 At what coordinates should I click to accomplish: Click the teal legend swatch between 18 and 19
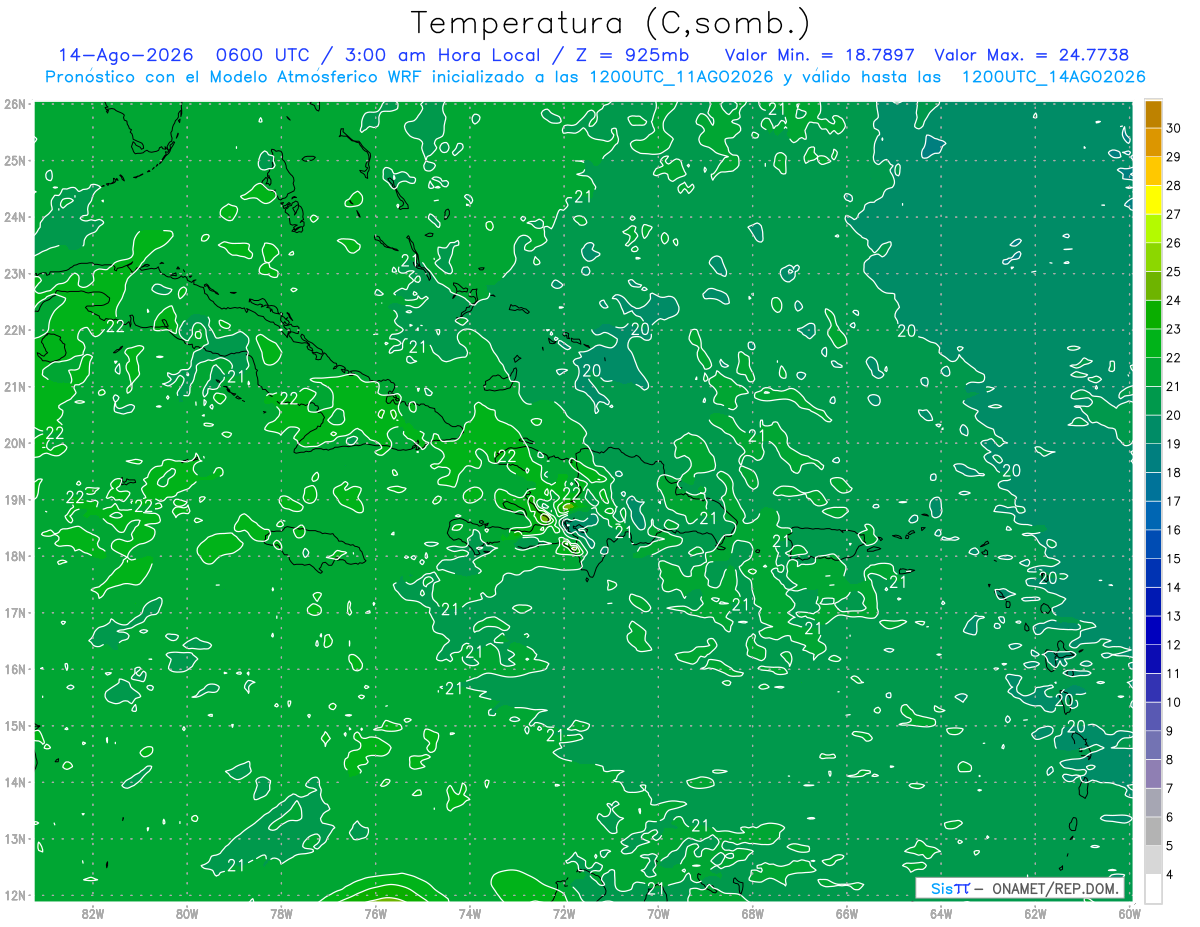[1153, 459]
